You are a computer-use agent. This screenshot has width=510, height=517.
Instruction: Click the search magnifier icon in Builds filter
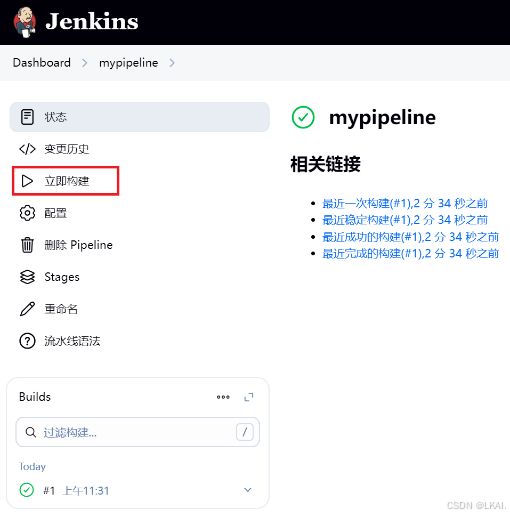31,432
